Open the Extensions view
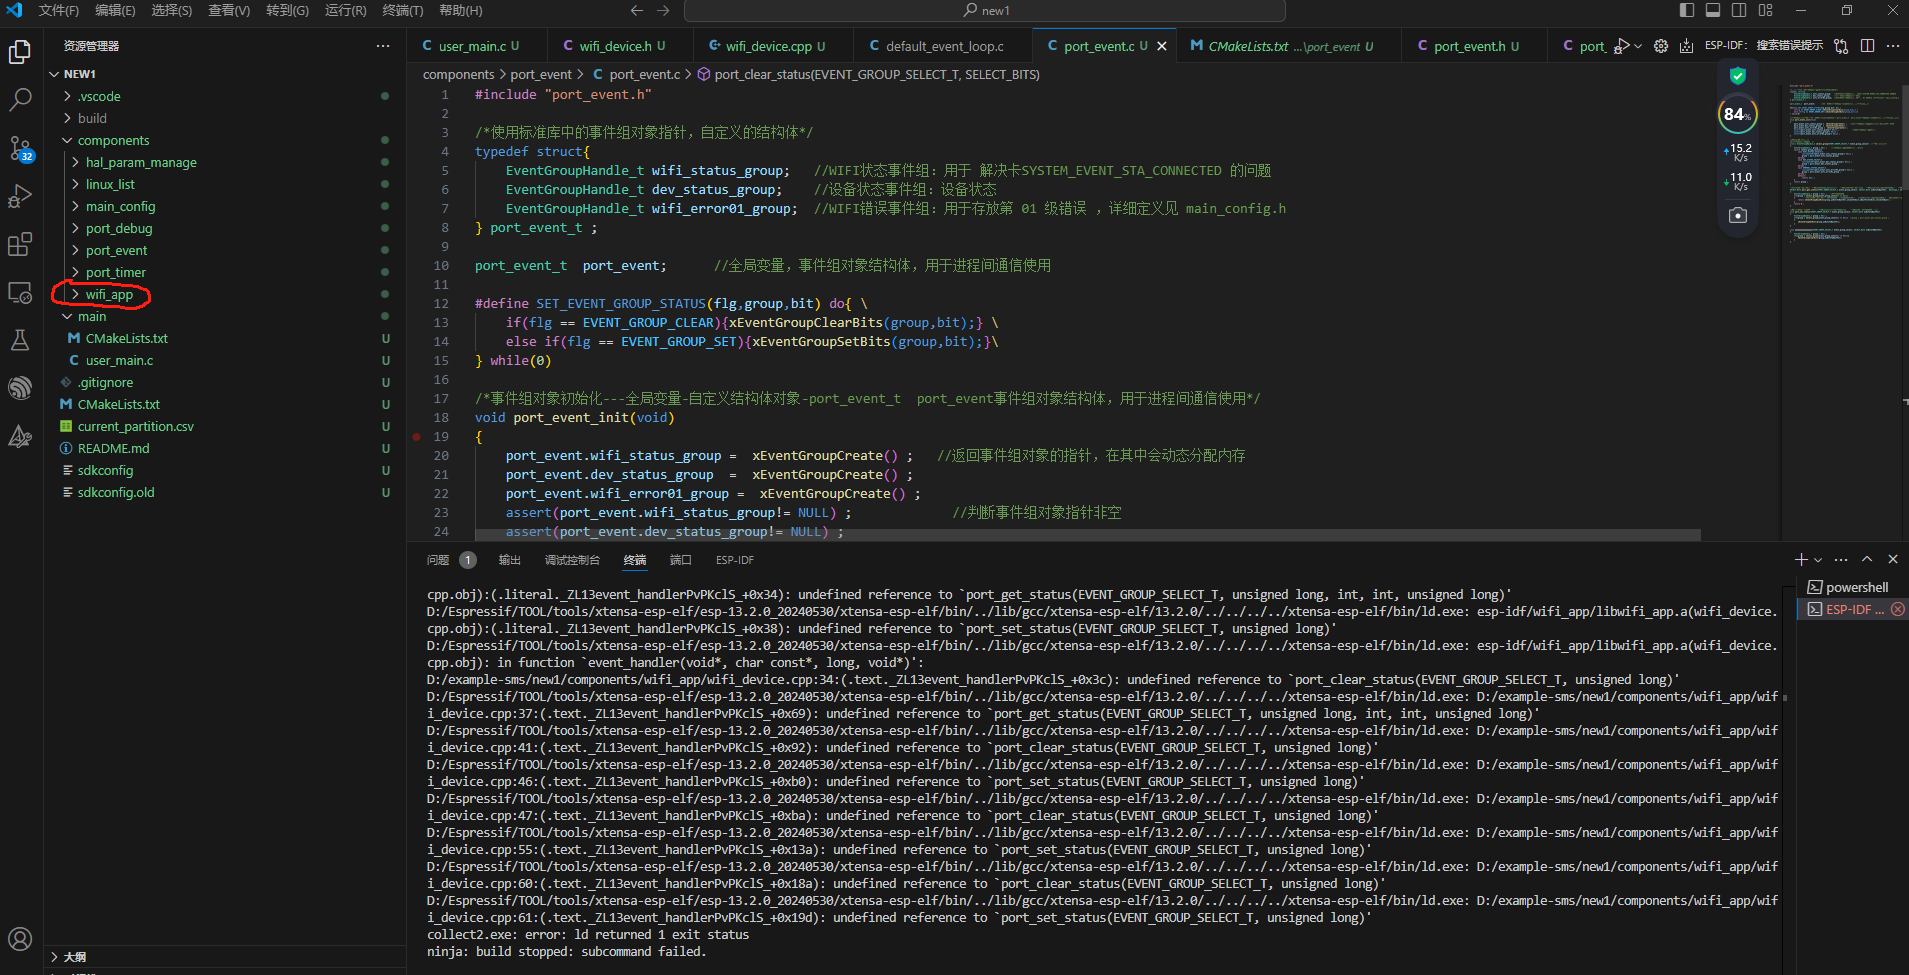1909x975 pixels. tap(20, 245)
